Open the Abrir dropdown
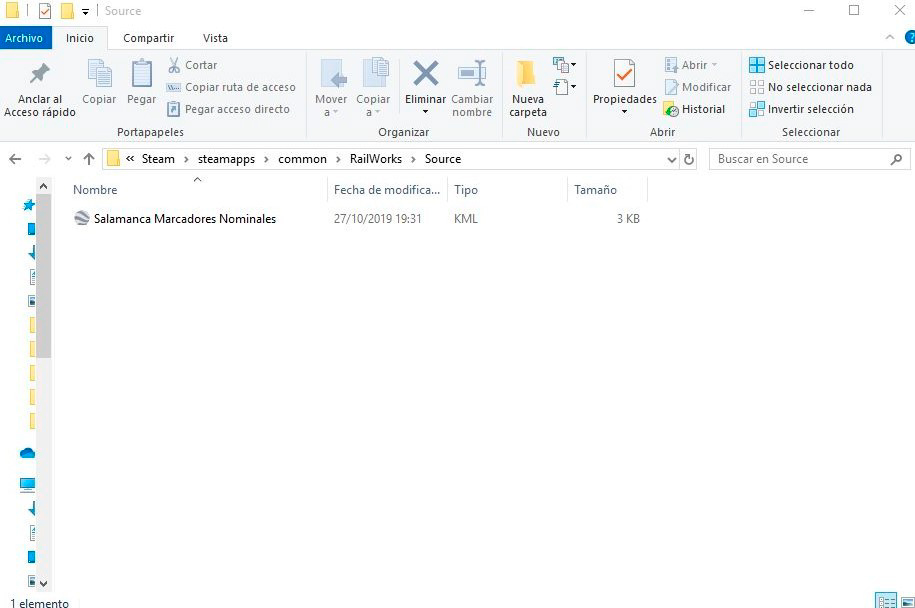Viewport: 915px width, 608px height. point(714,65)
